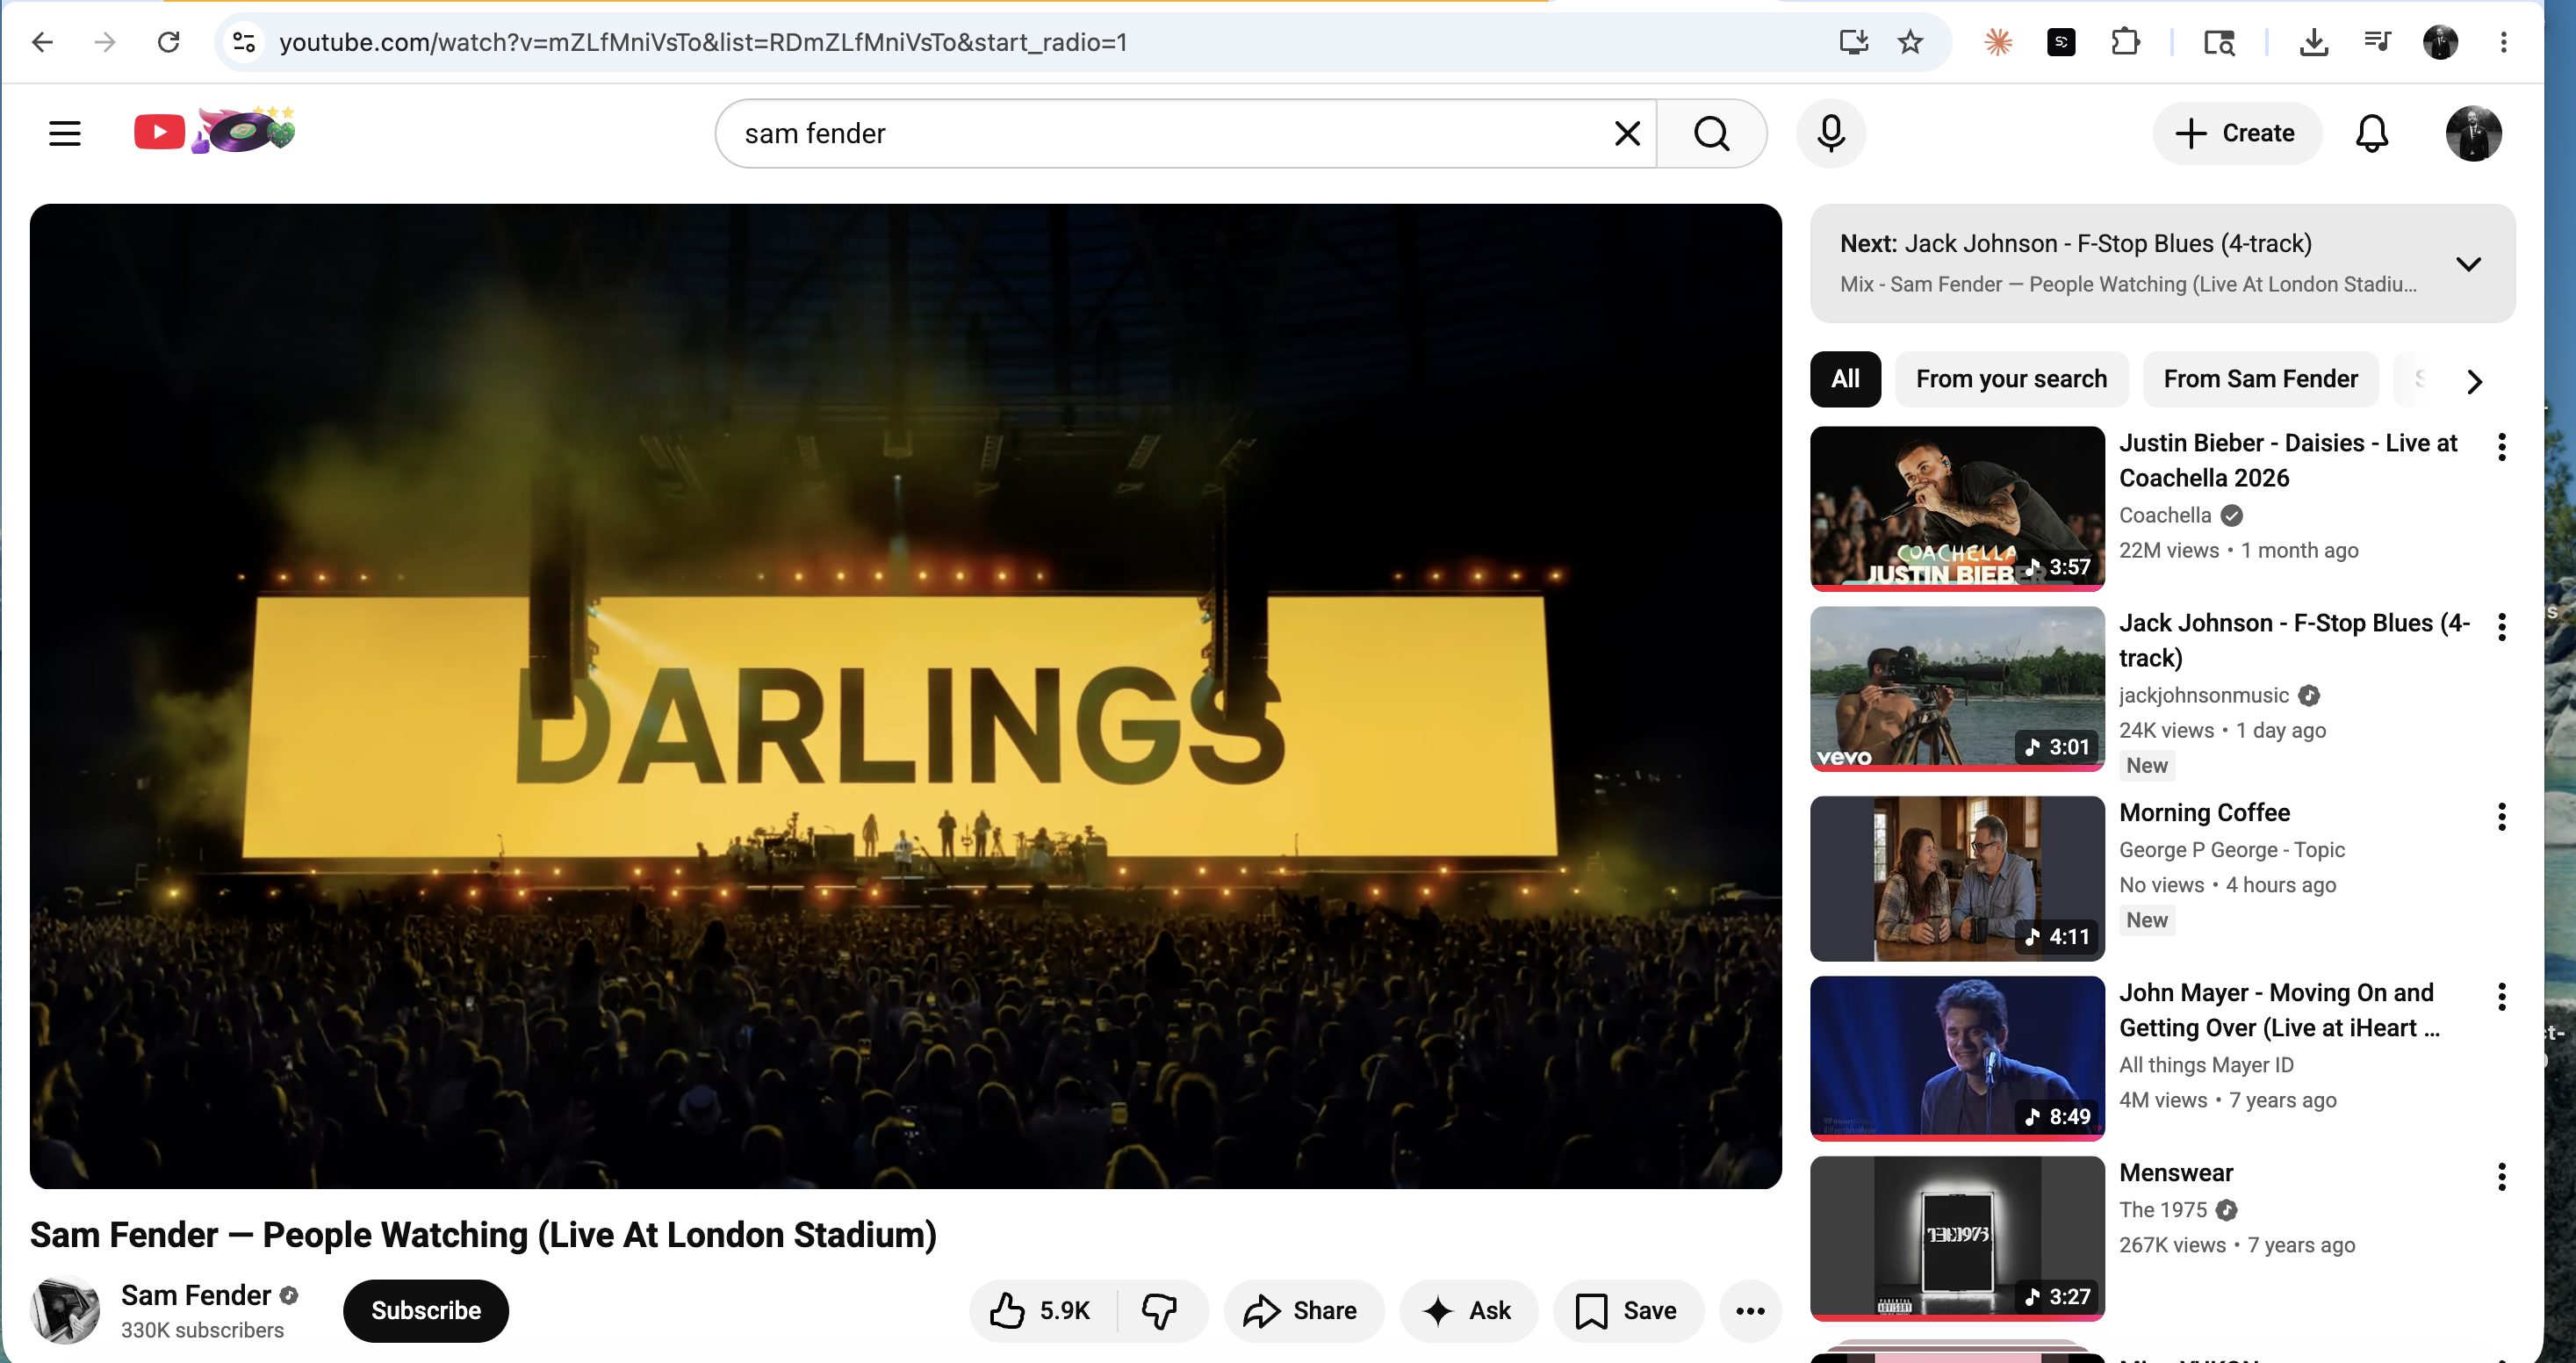Expand the Mix playlist panel chevron
2576x1363 pixels.
pyautogui.click(x=2468, y=264)
